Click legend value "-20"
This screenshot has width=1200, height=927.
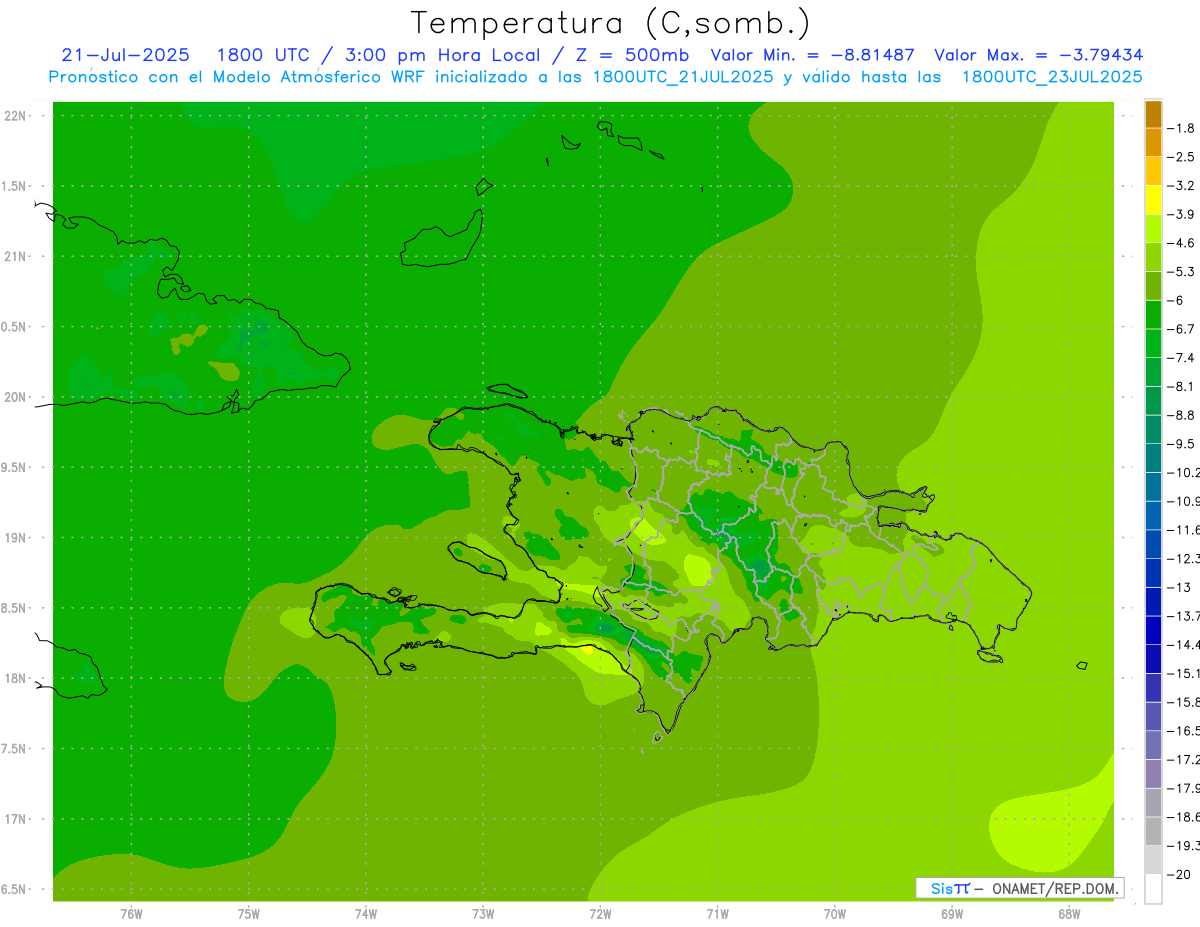coord(1179,874)
